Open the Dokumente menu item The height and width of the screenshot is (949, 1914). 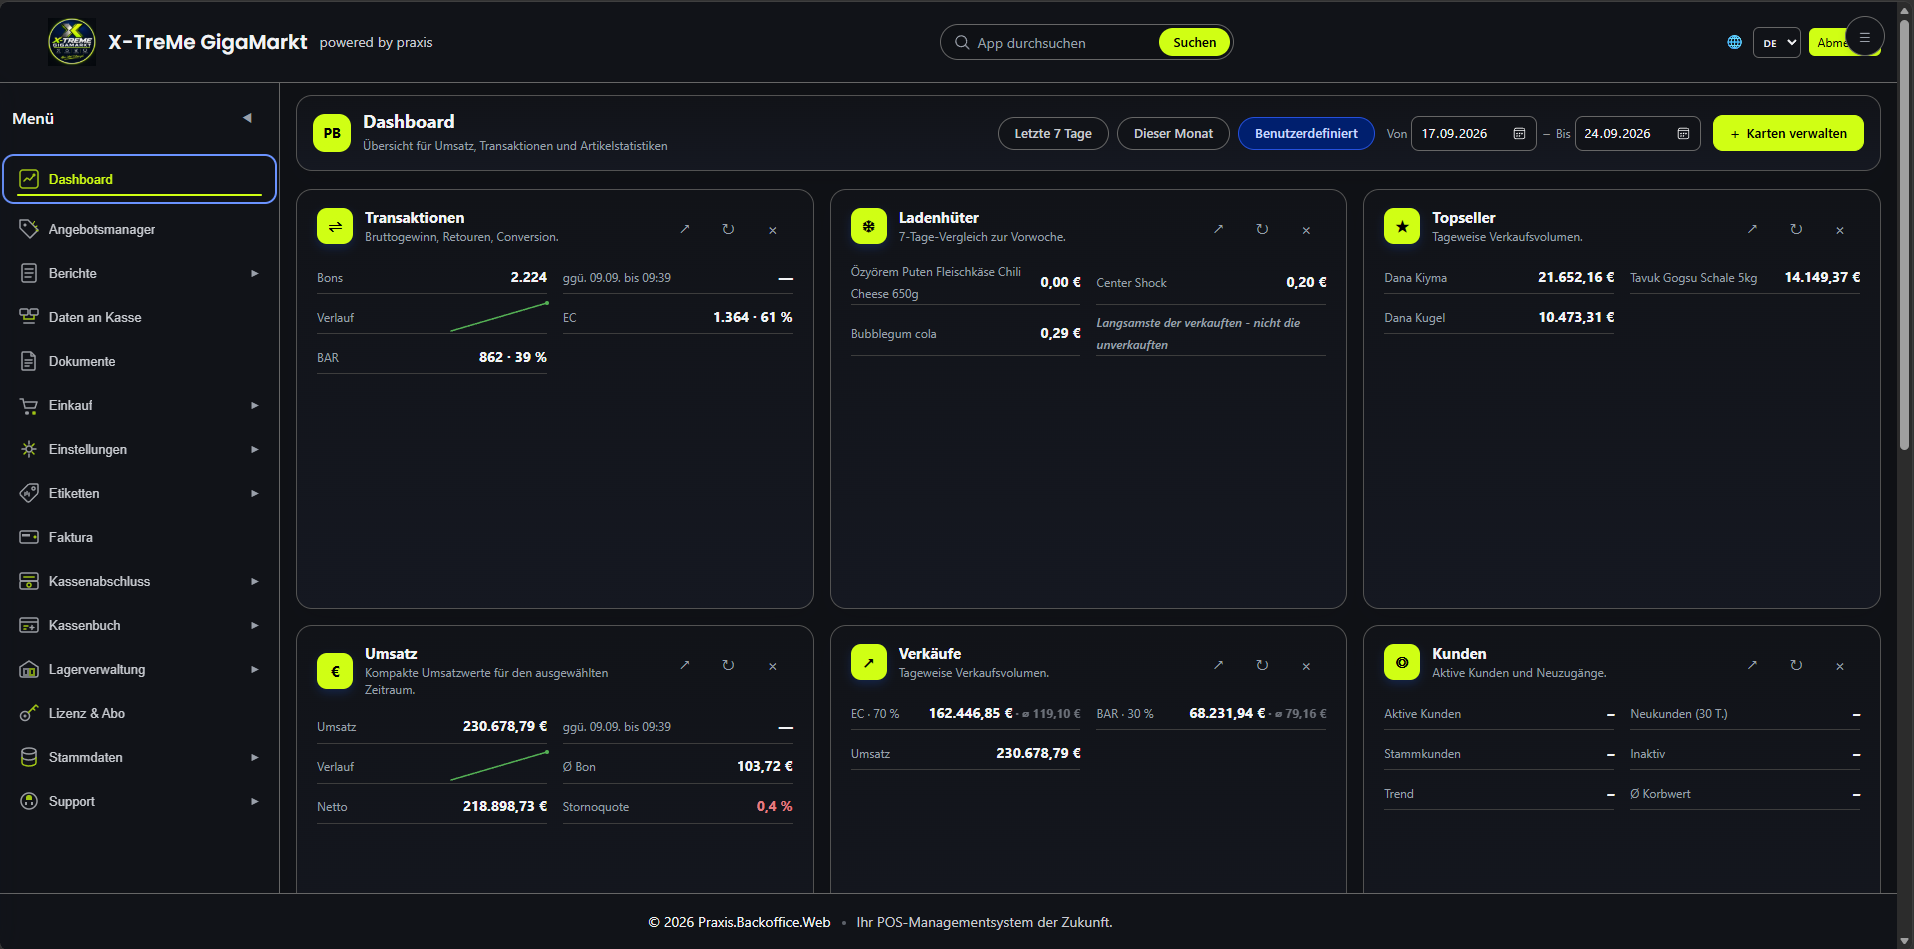tap(140, 361)
